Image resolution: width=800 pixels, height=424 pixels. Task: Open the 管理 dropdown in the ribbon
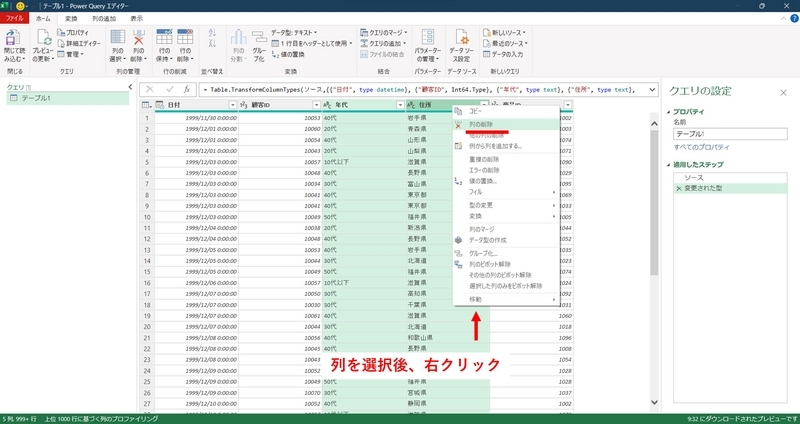(x=70, y=54)
